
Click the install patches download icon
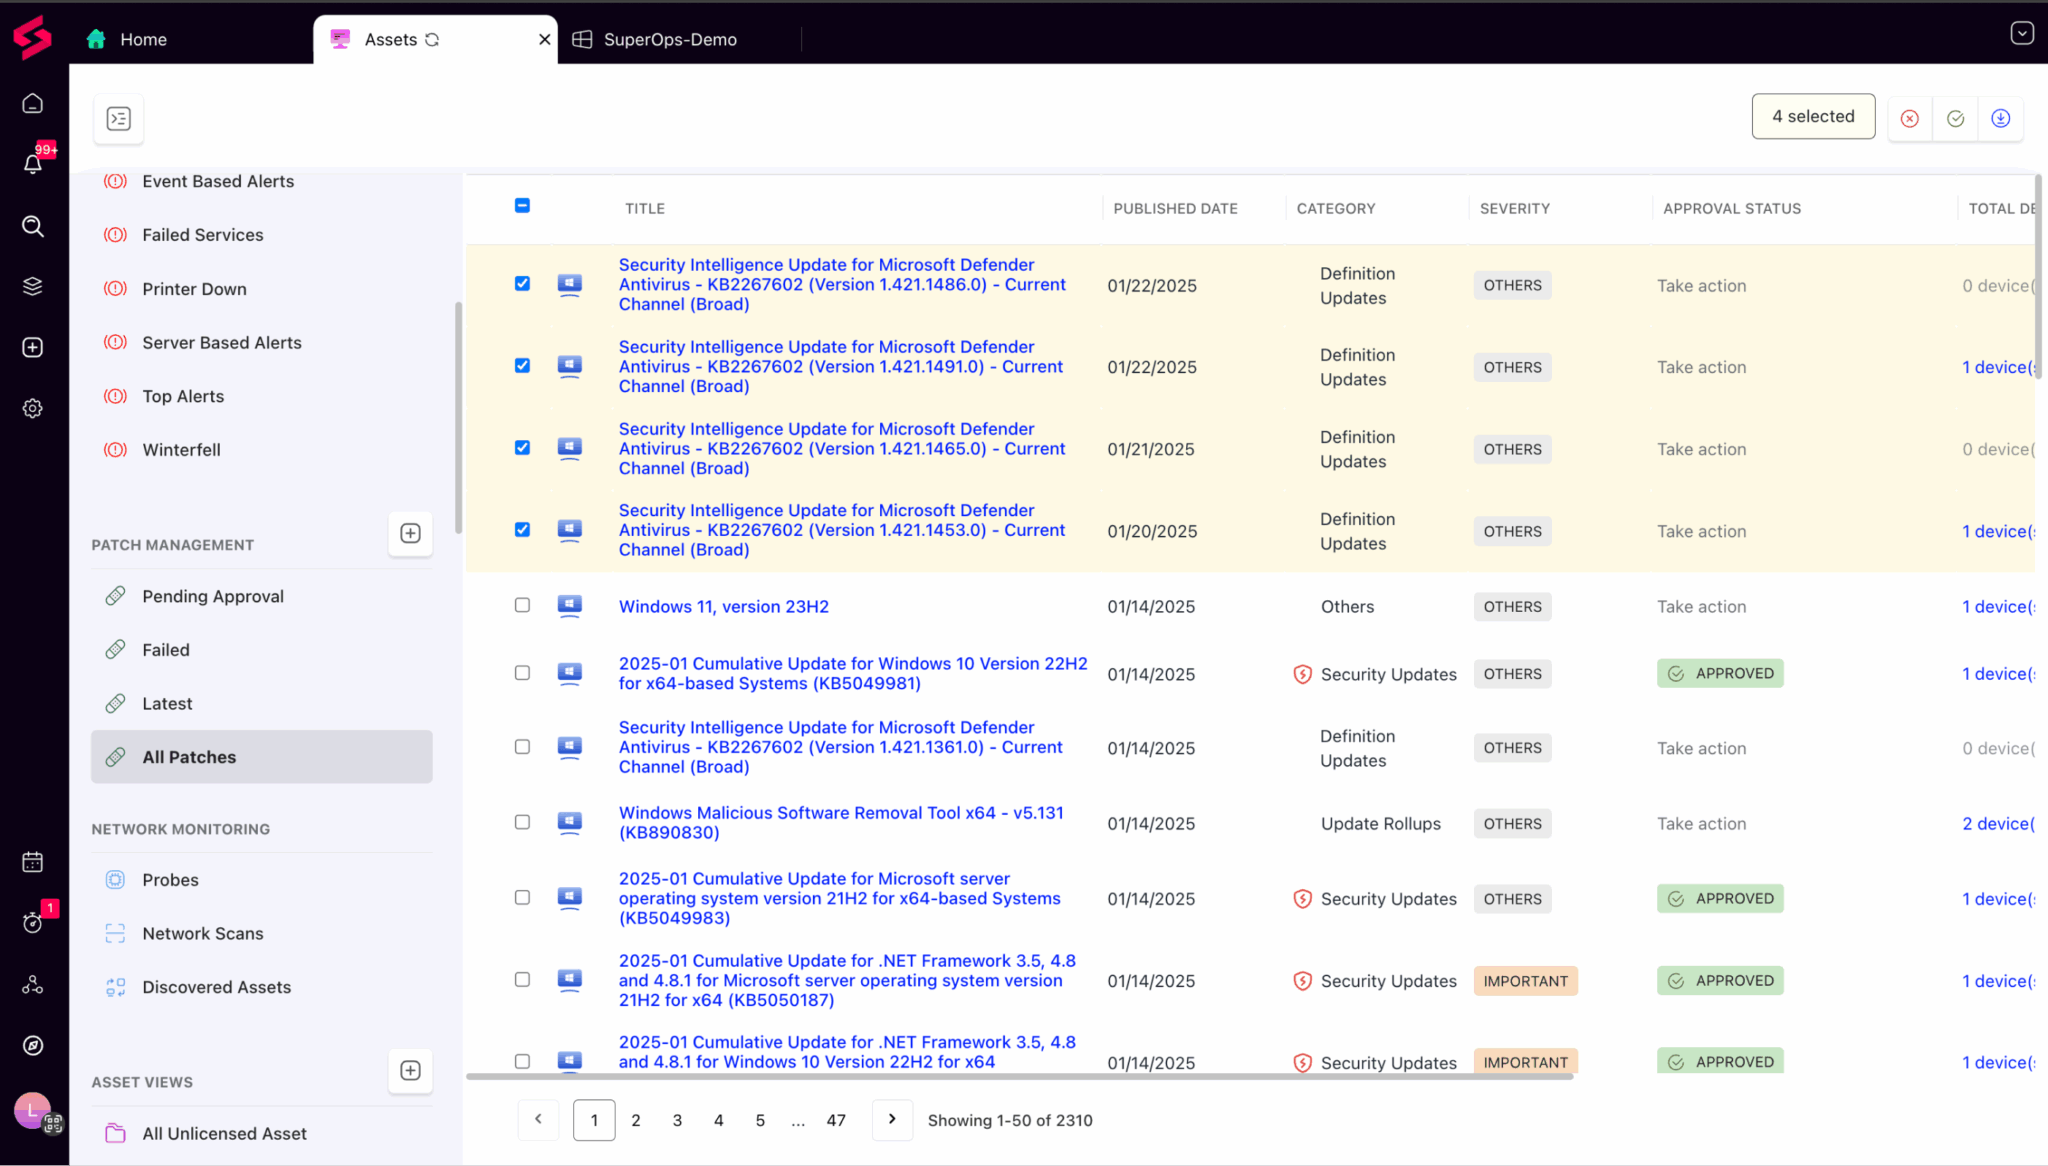2000,118
